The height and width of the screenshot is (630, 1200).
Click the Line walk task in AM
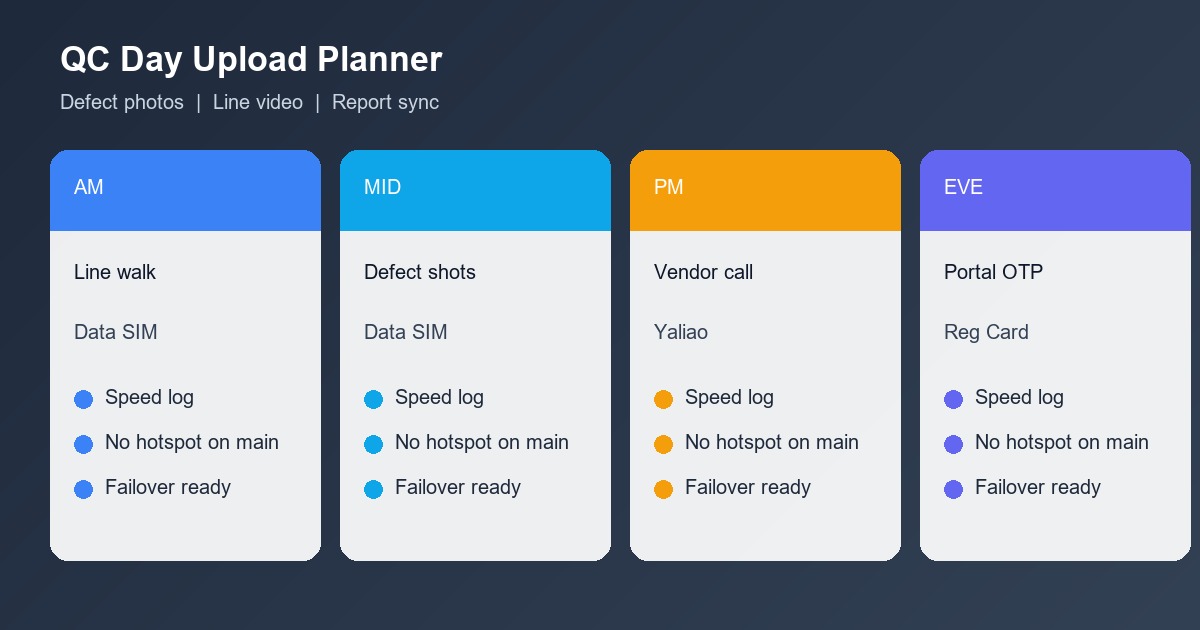(x=115, y=272)
